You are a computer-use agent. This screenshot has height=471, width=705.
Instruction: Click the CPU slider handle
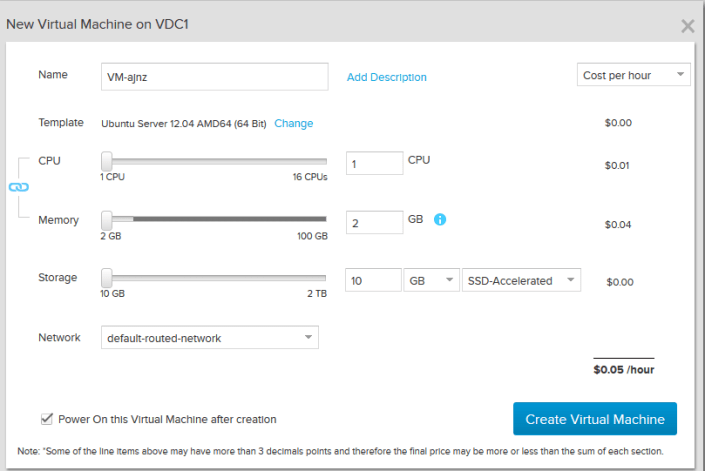tap(106, 161)
